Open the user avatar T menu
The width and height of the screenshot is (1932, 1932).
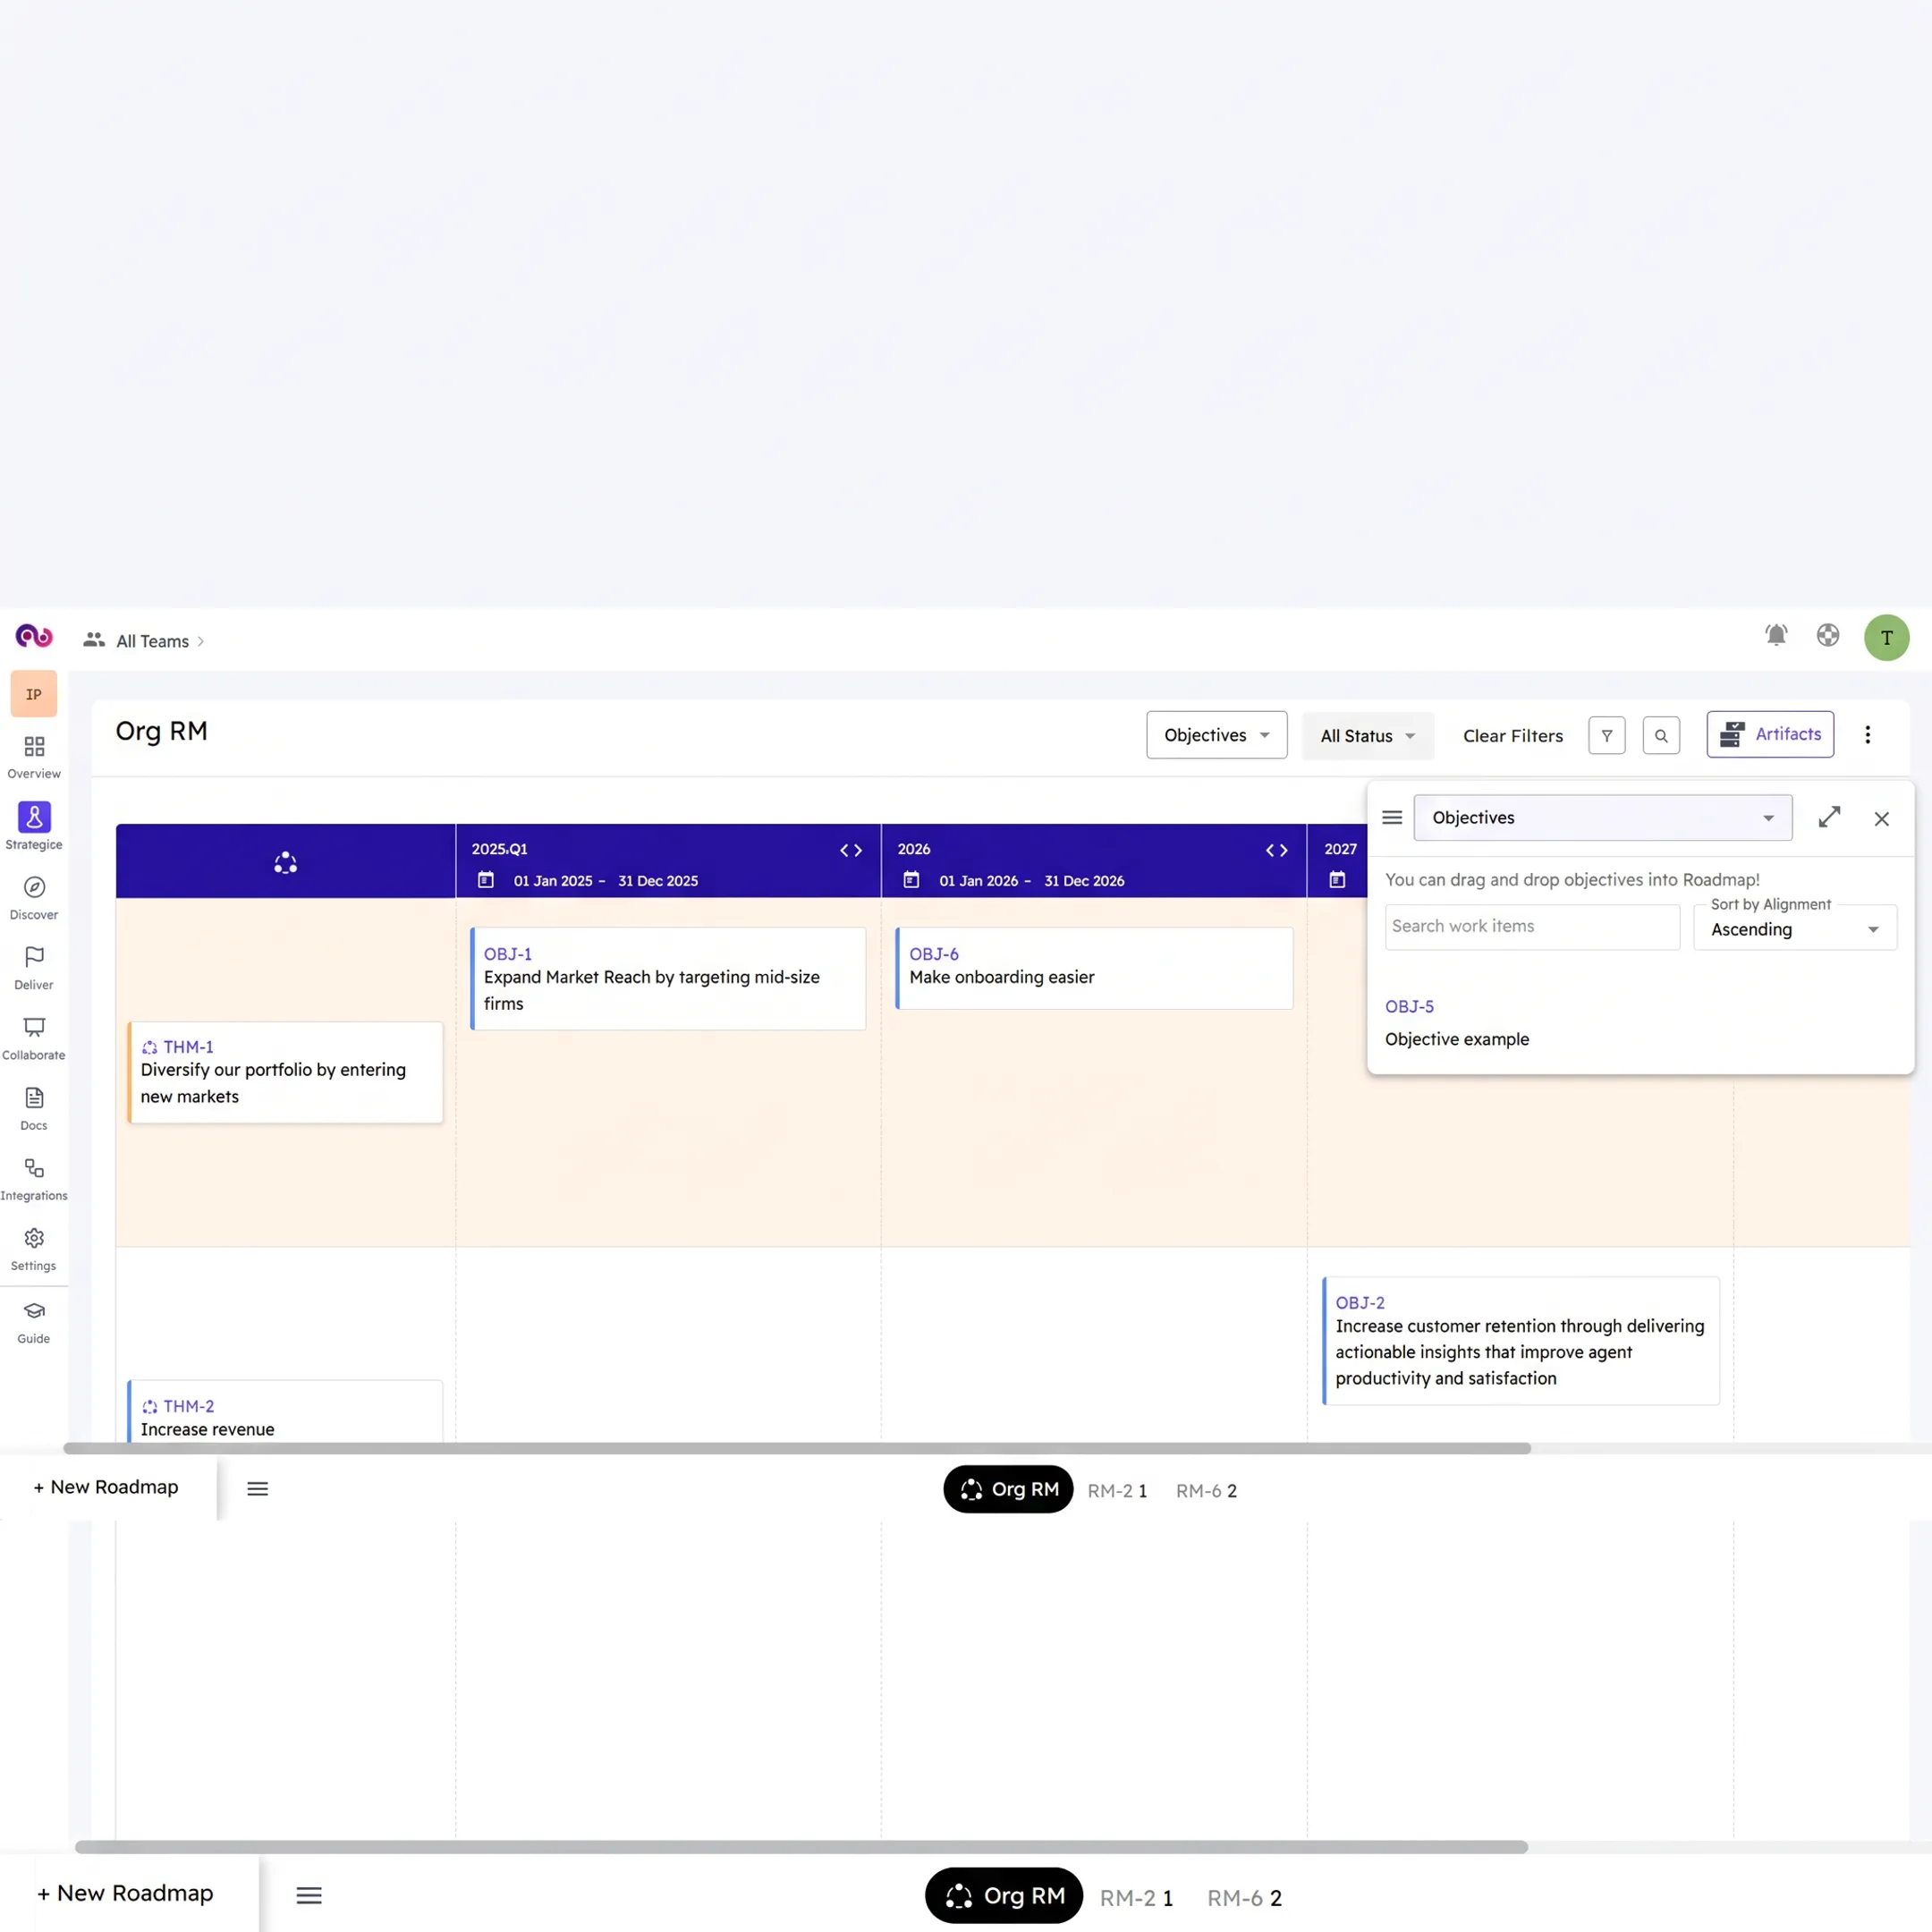tap(1886, 638)
